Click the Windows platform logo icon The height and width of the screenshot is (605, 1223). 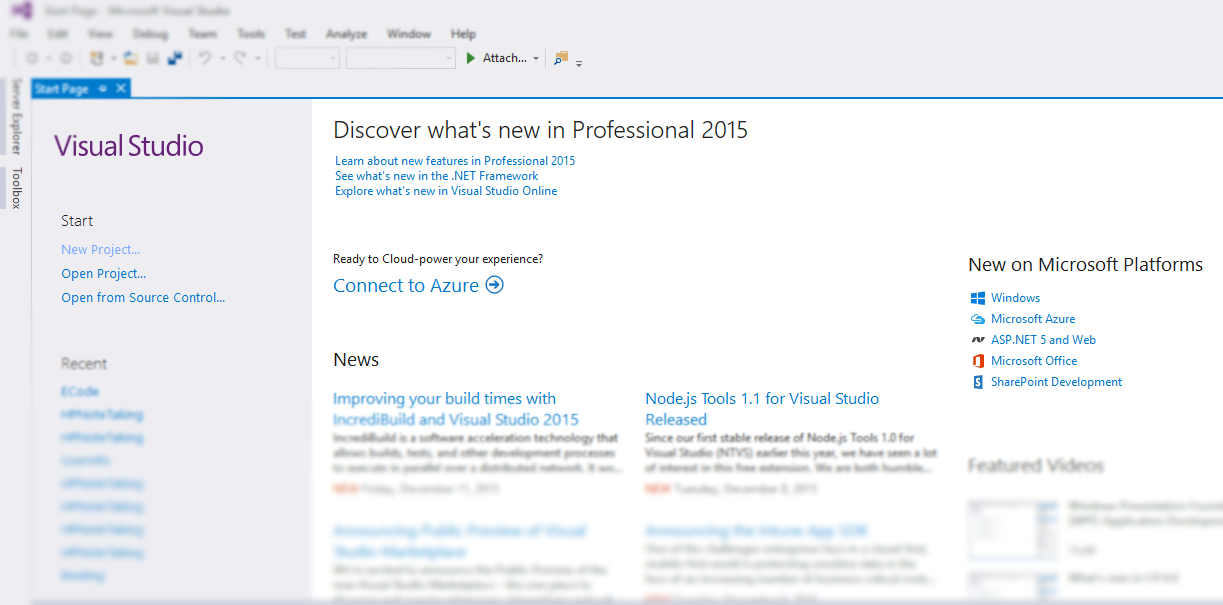click(978, 298)
